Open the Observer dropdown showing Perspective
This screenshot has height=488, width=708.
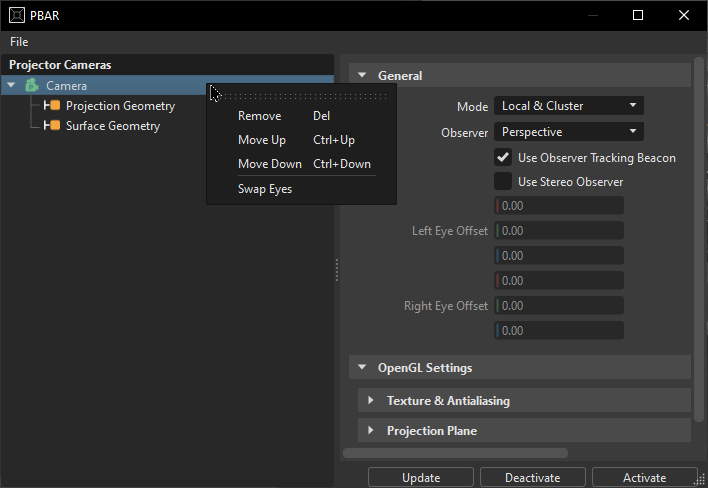pyautogui.click(x=569, y=132)
